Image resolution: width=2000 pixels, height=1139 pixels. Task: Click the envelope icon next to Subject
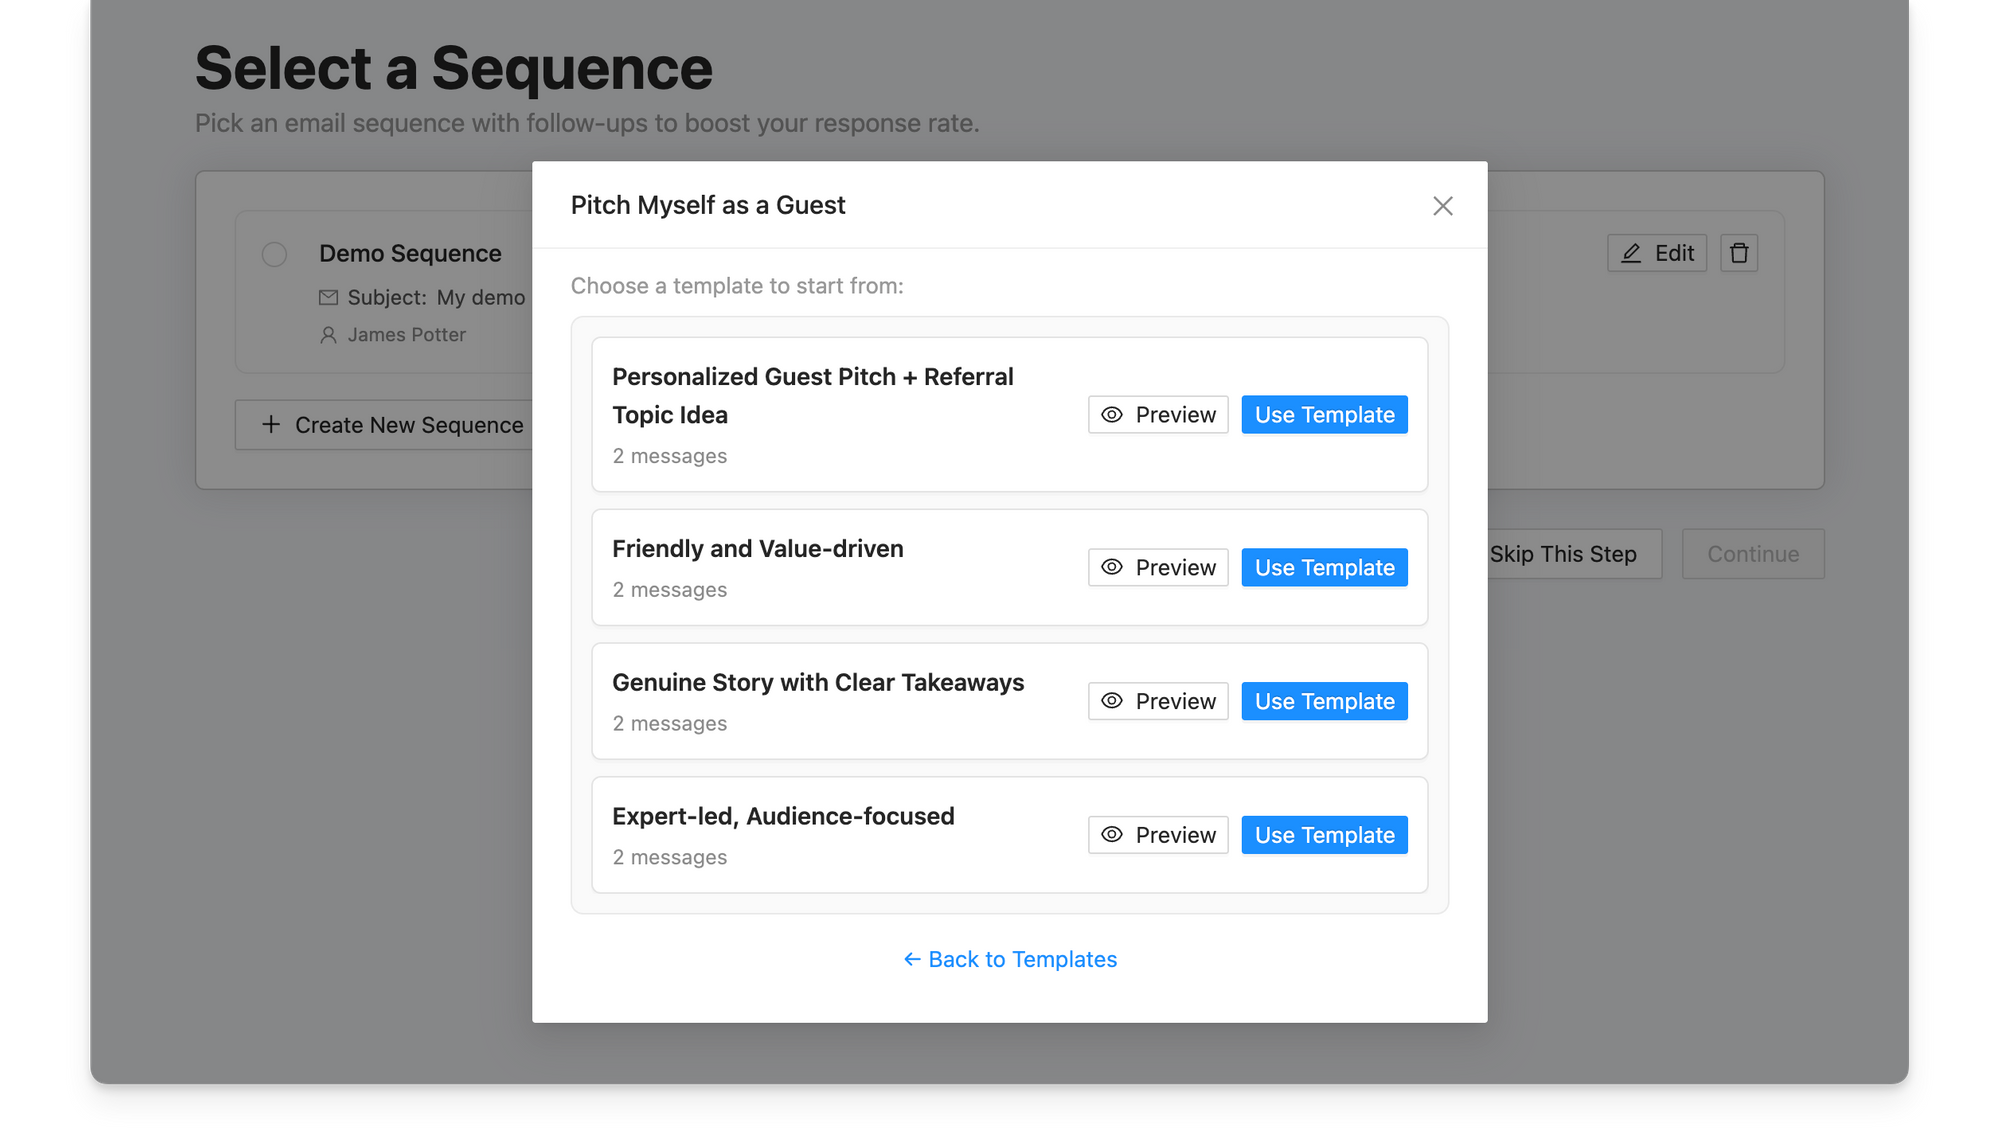pos(328,297)
